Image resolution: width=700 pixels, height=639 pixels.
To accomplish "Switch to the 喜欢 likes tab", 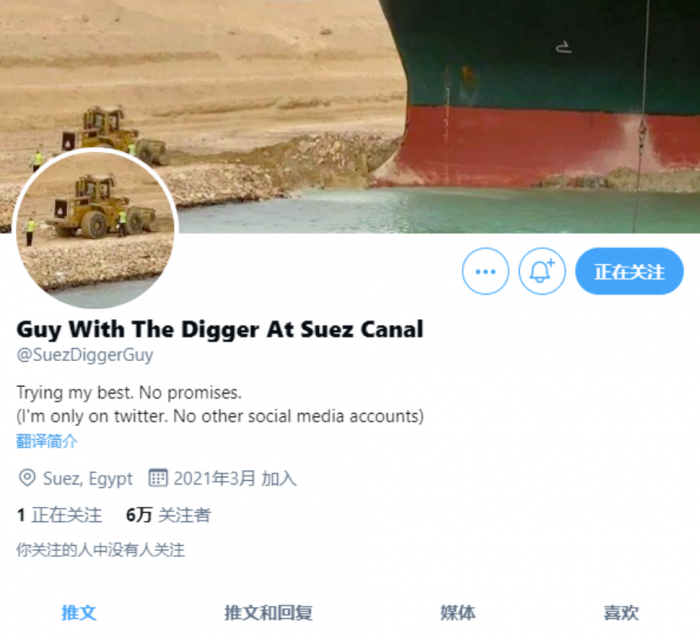I will point(621,613).
